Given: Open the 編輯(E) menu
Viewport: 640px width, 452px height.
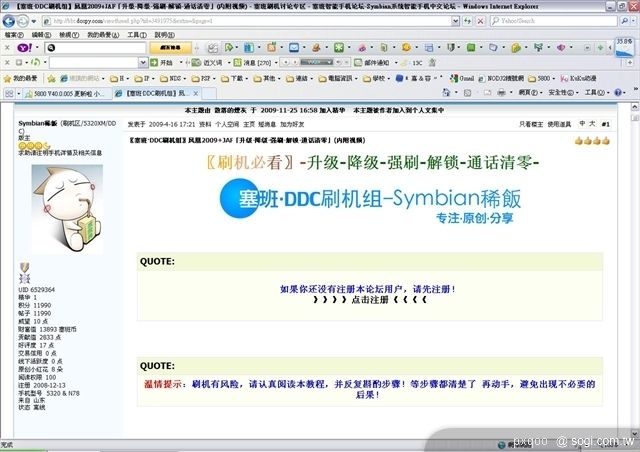Looking at the screenshot, I should [x=41, y=35].
